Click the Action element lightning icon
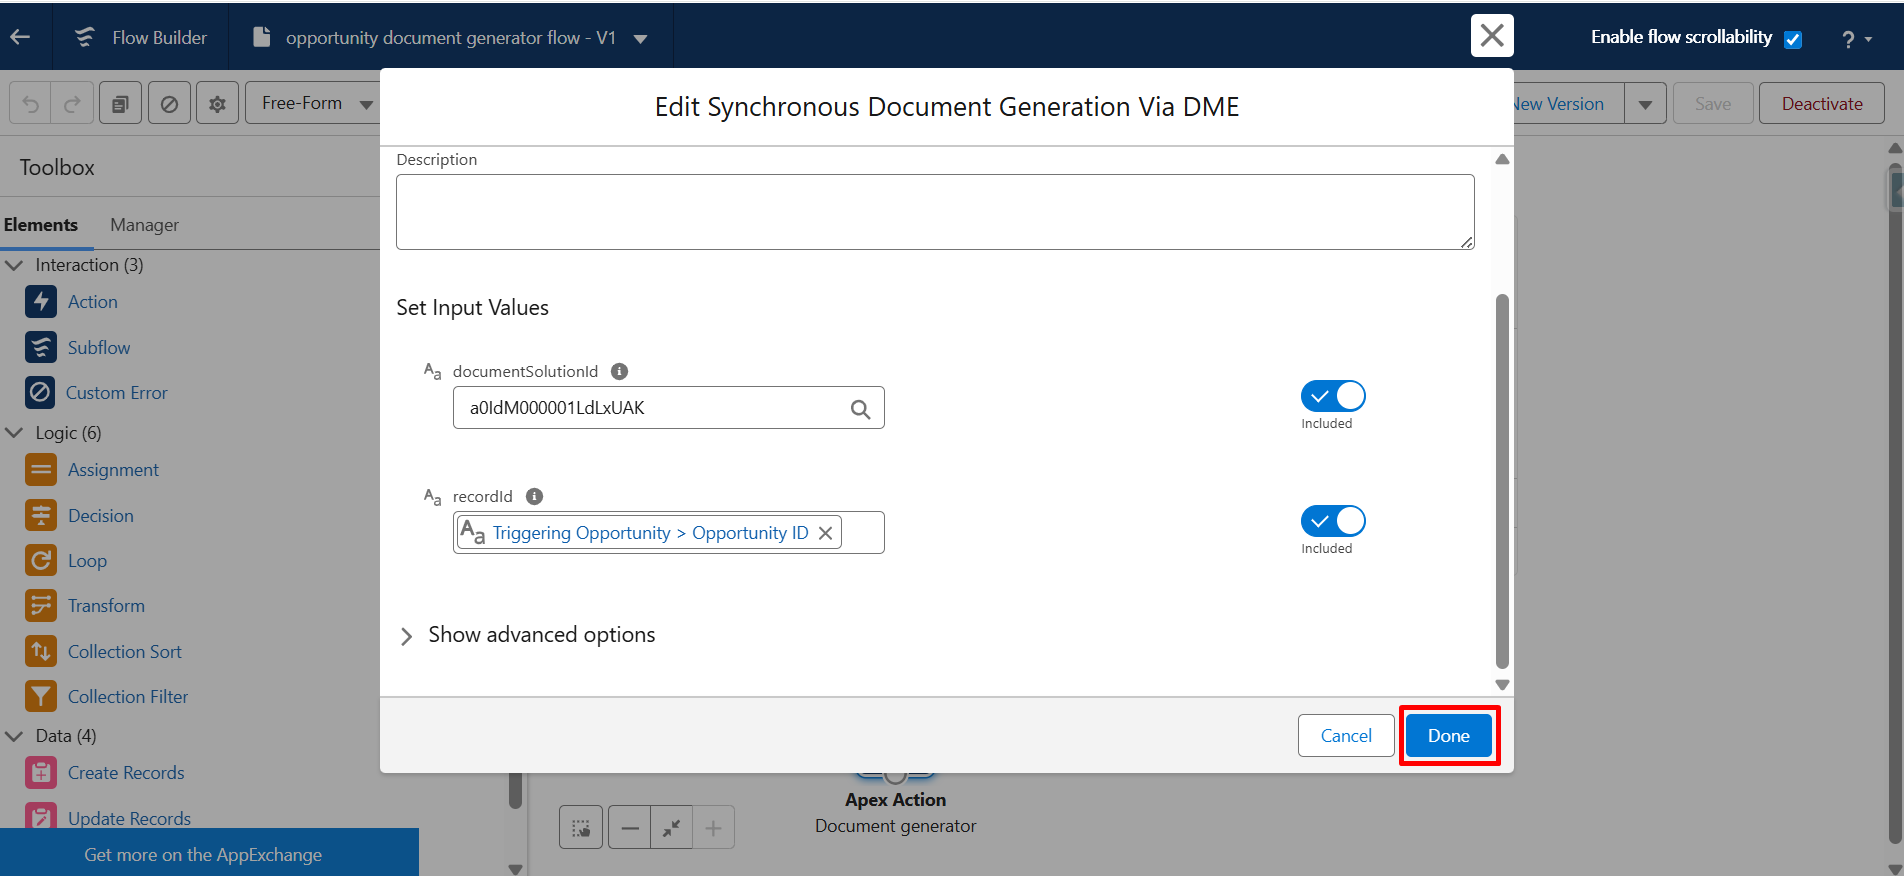 pyautogui.click(x=41, y=302)
